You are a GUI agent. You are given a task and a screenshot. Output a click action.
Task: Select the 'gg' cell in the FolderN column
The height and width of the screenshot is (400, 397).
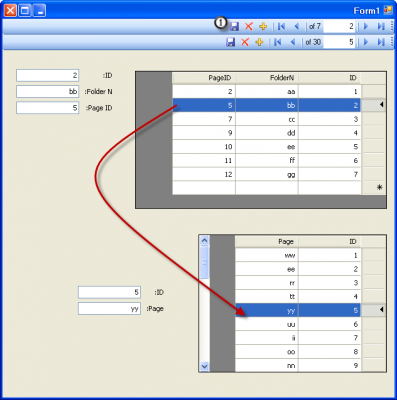click(267, 174)
